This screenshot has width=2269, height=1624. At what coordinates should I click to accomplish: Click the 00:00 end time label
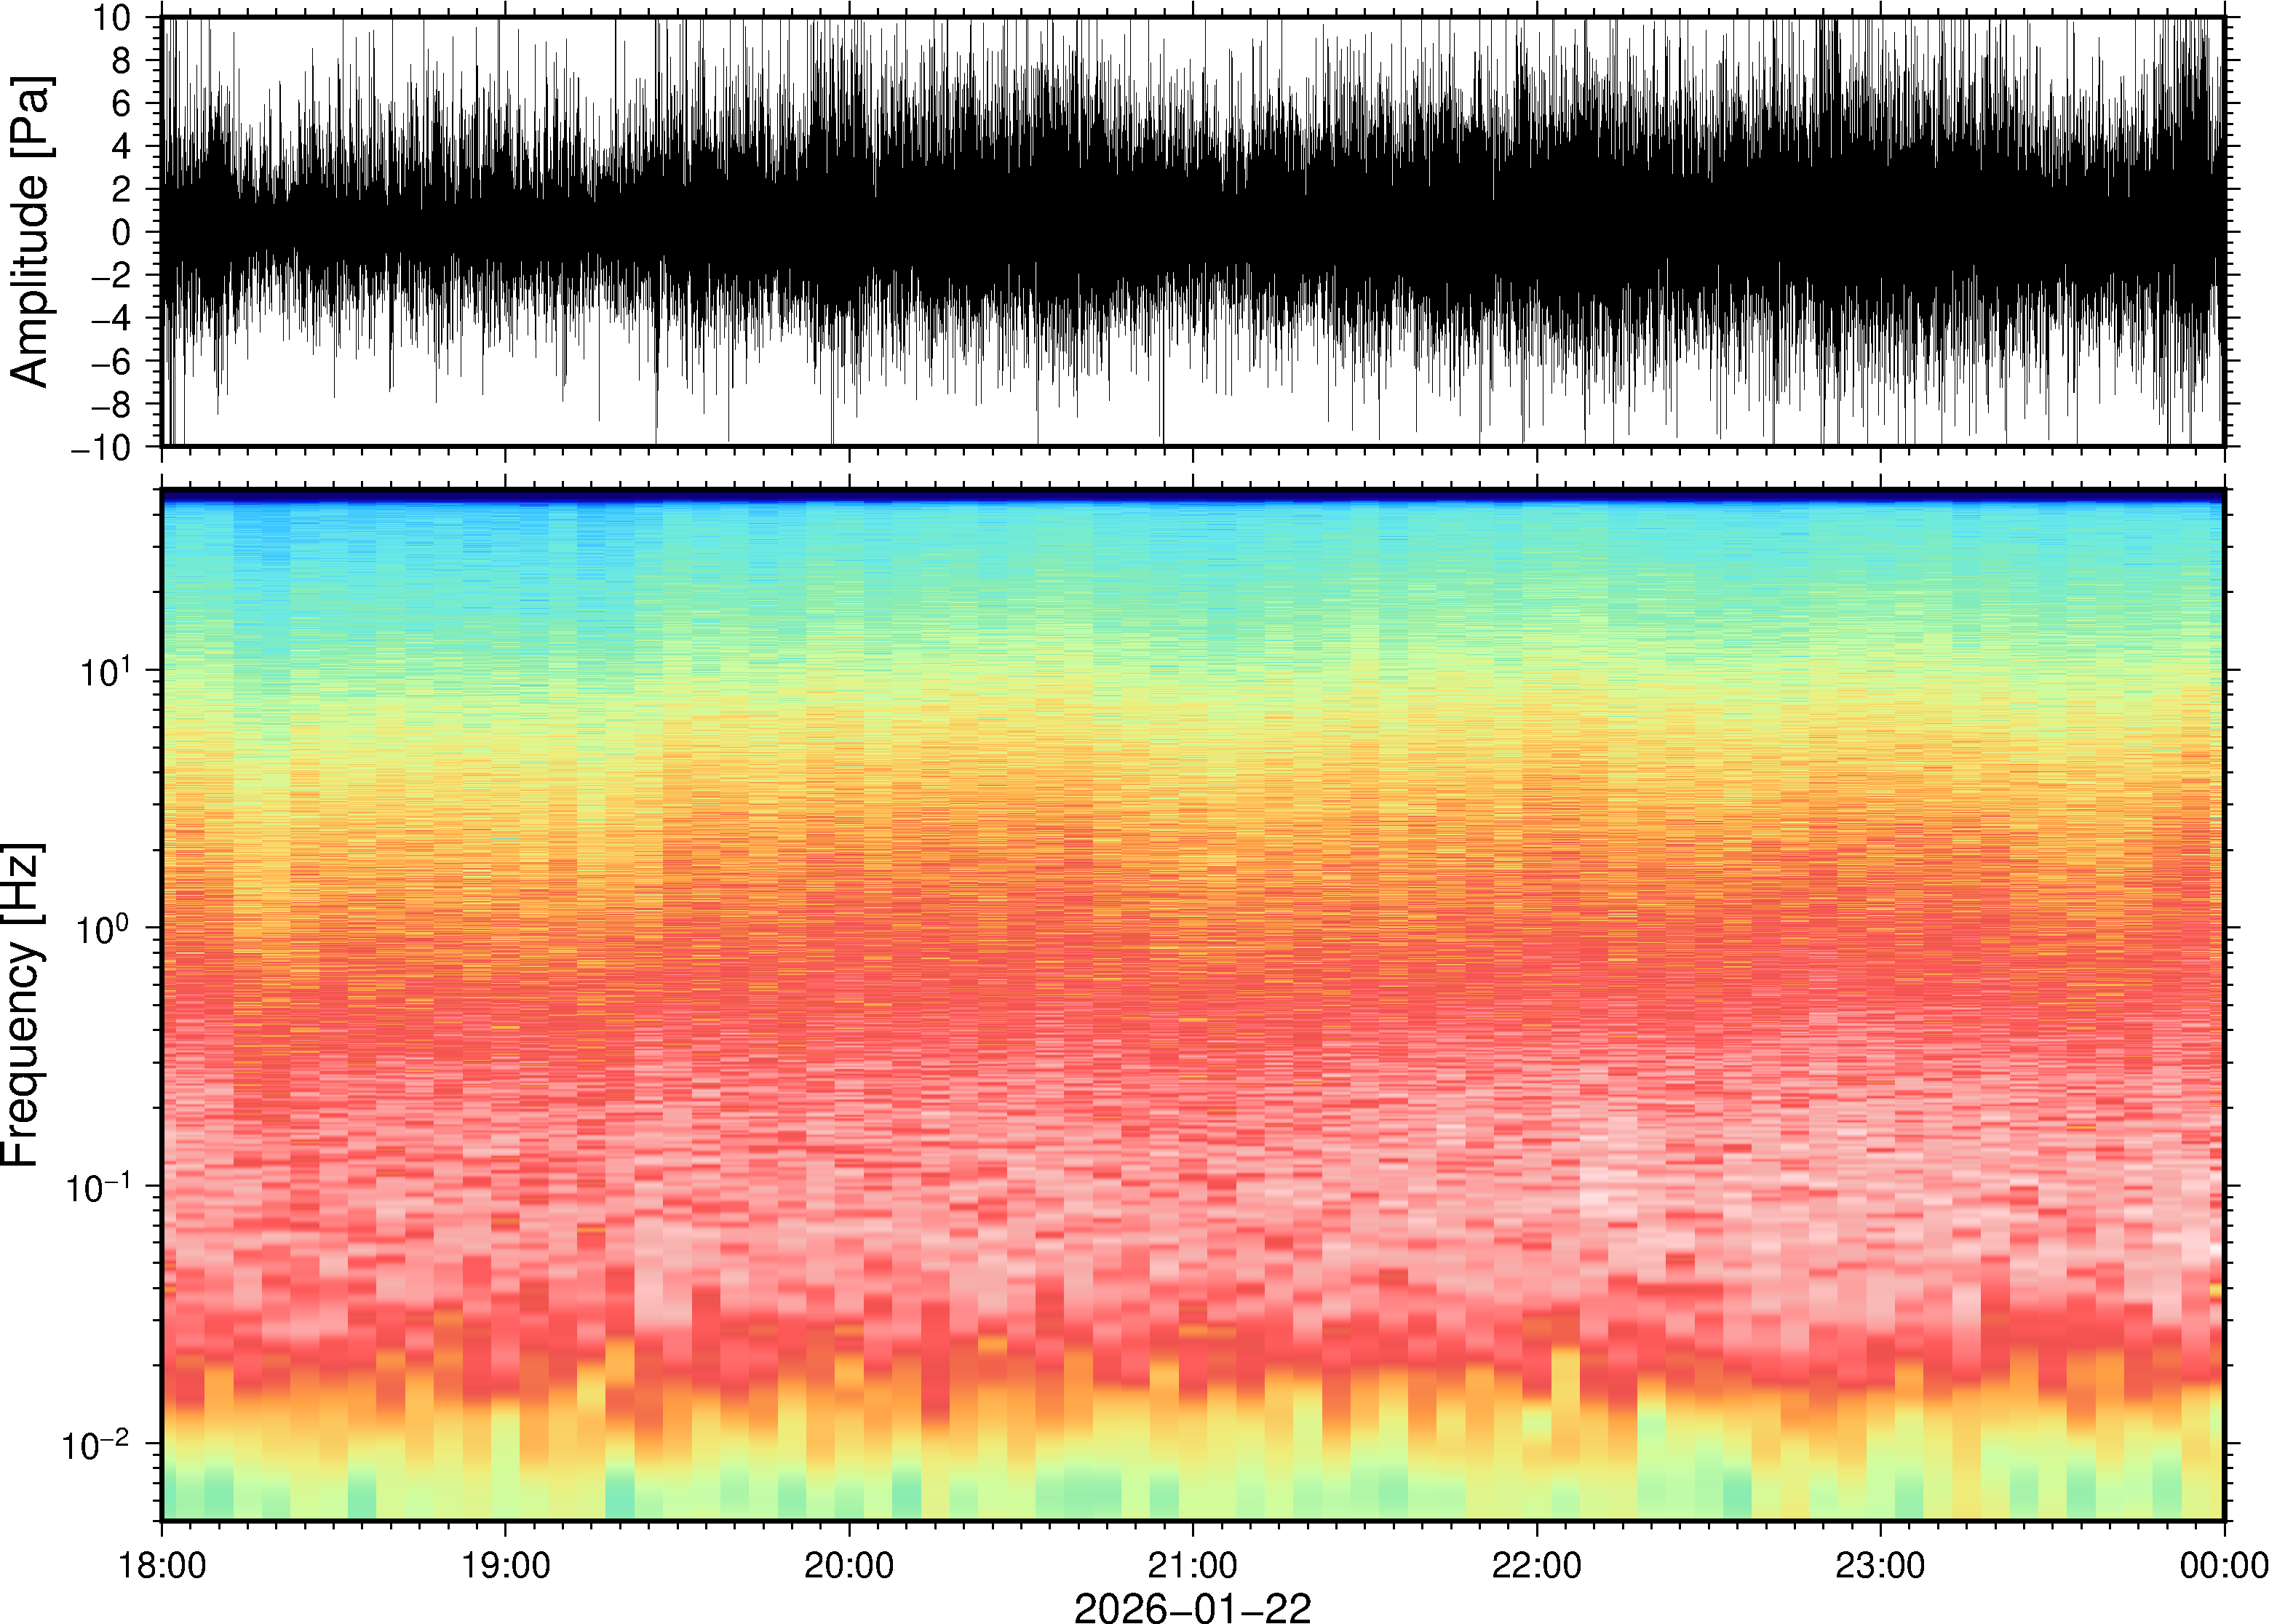pos(2223,1565)
